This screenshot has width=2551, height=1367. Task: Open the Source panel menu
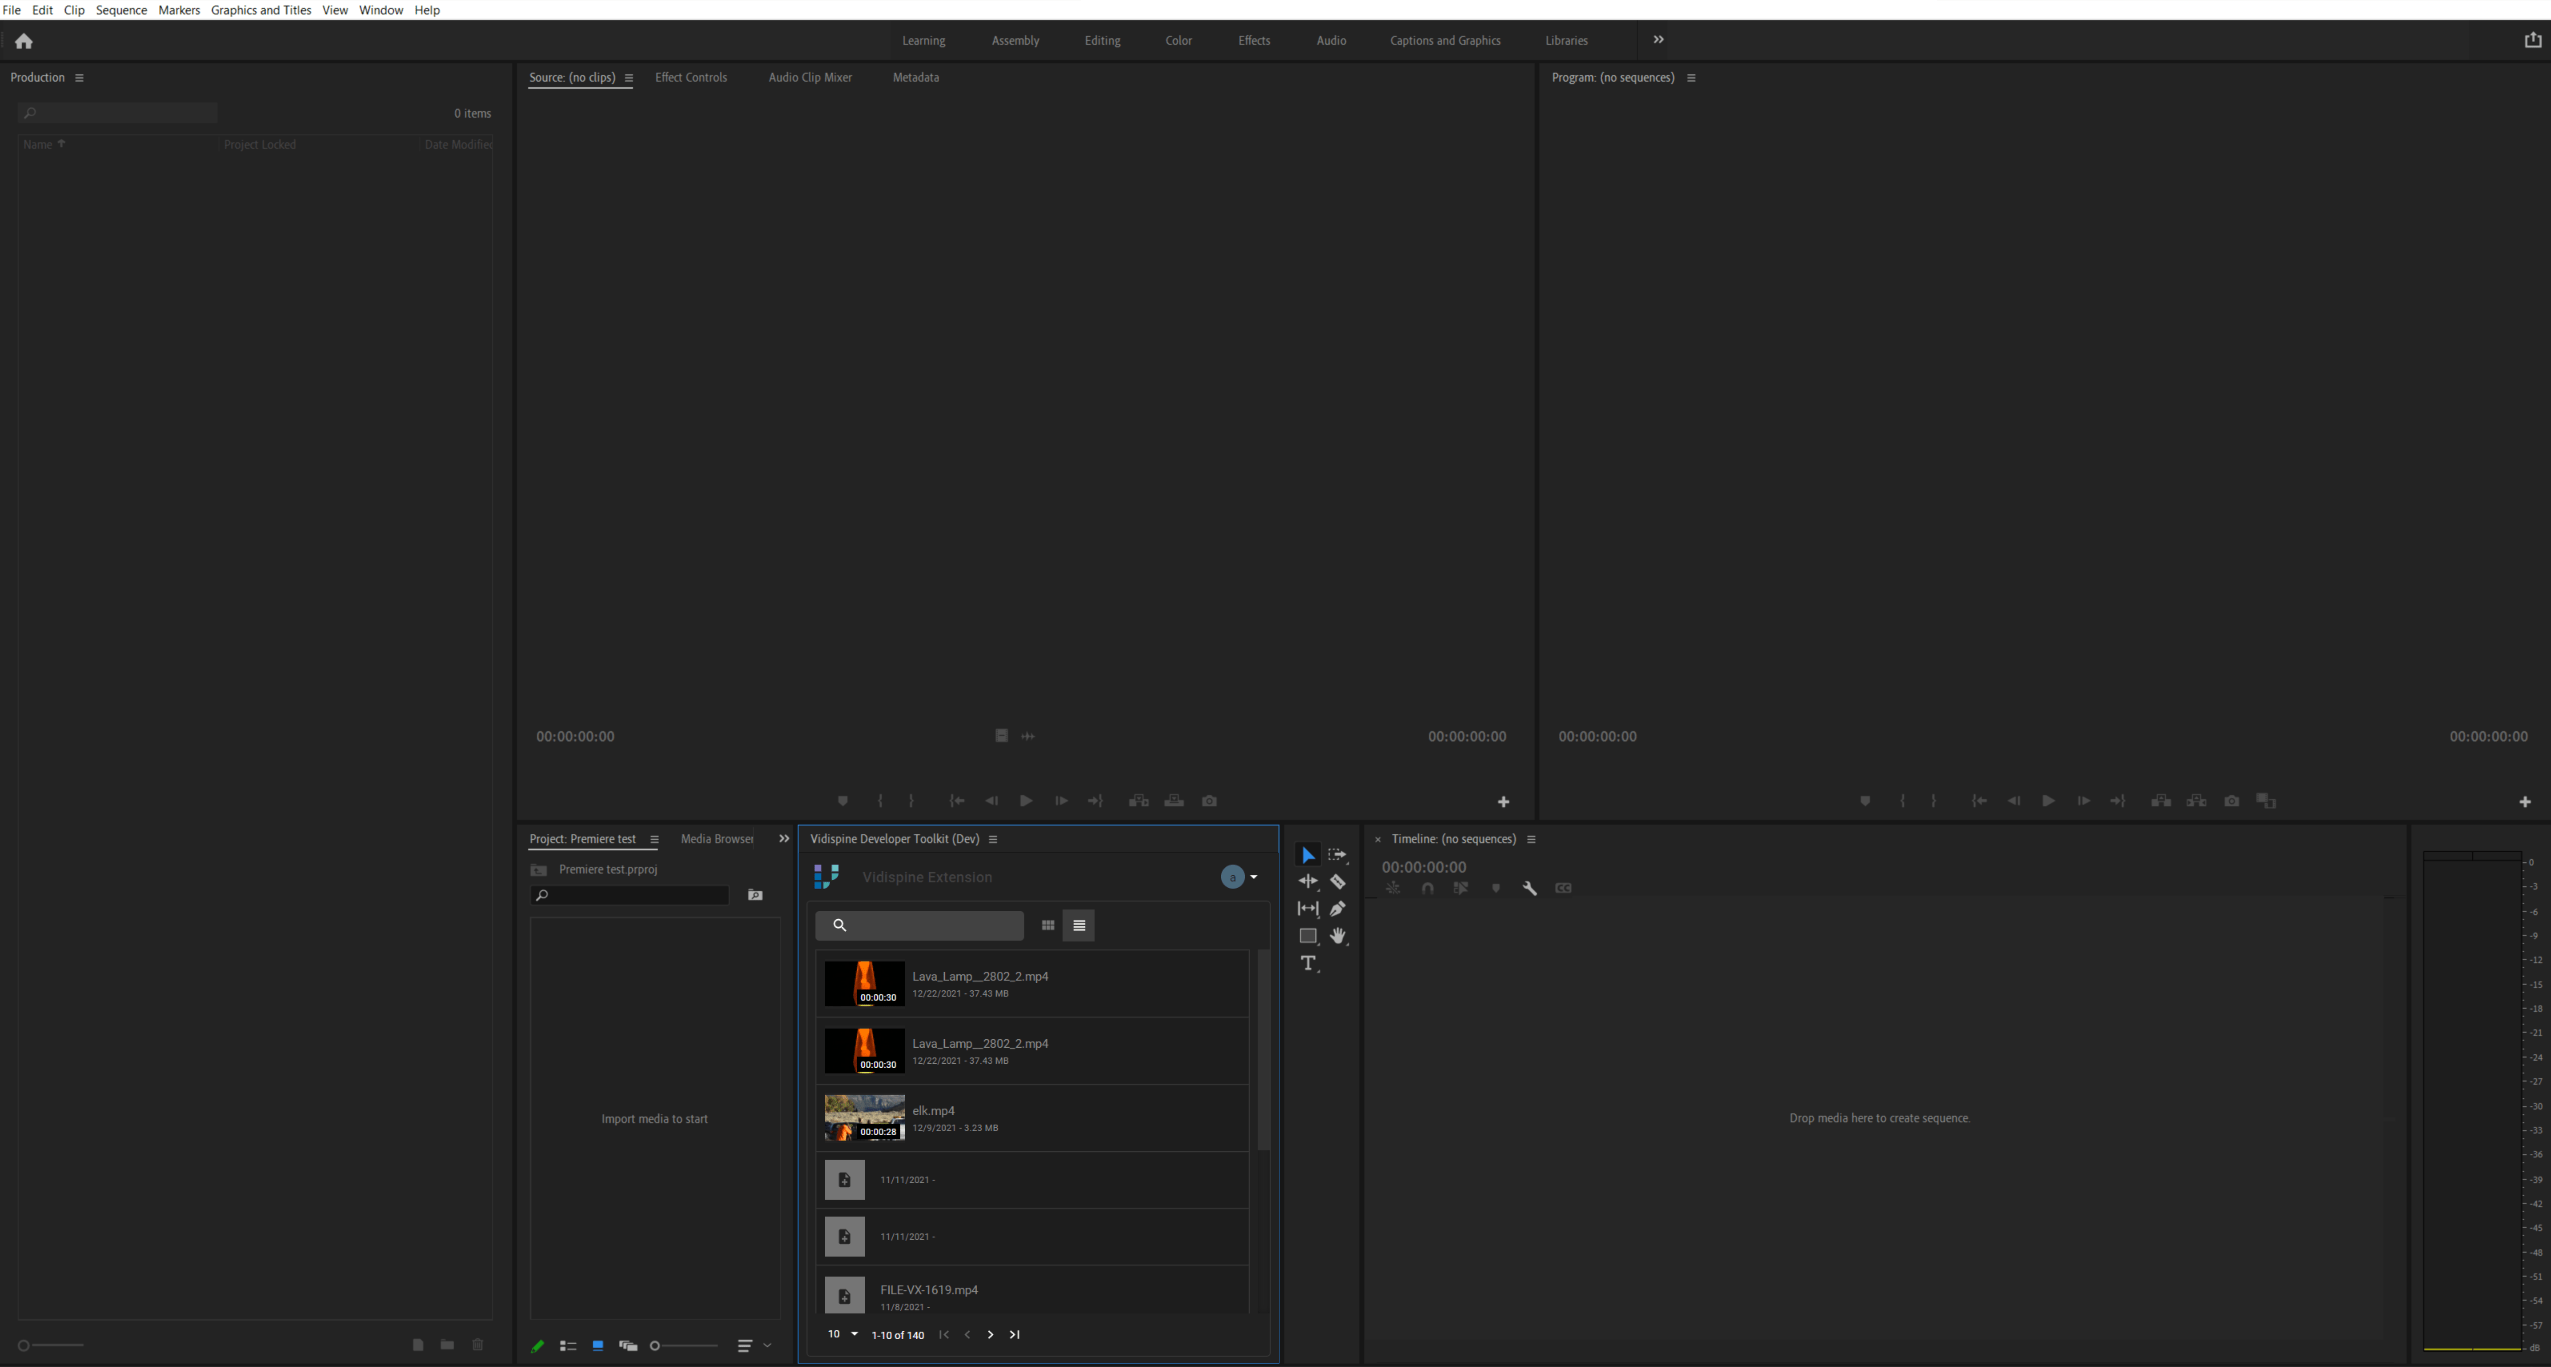coord(629,77)
